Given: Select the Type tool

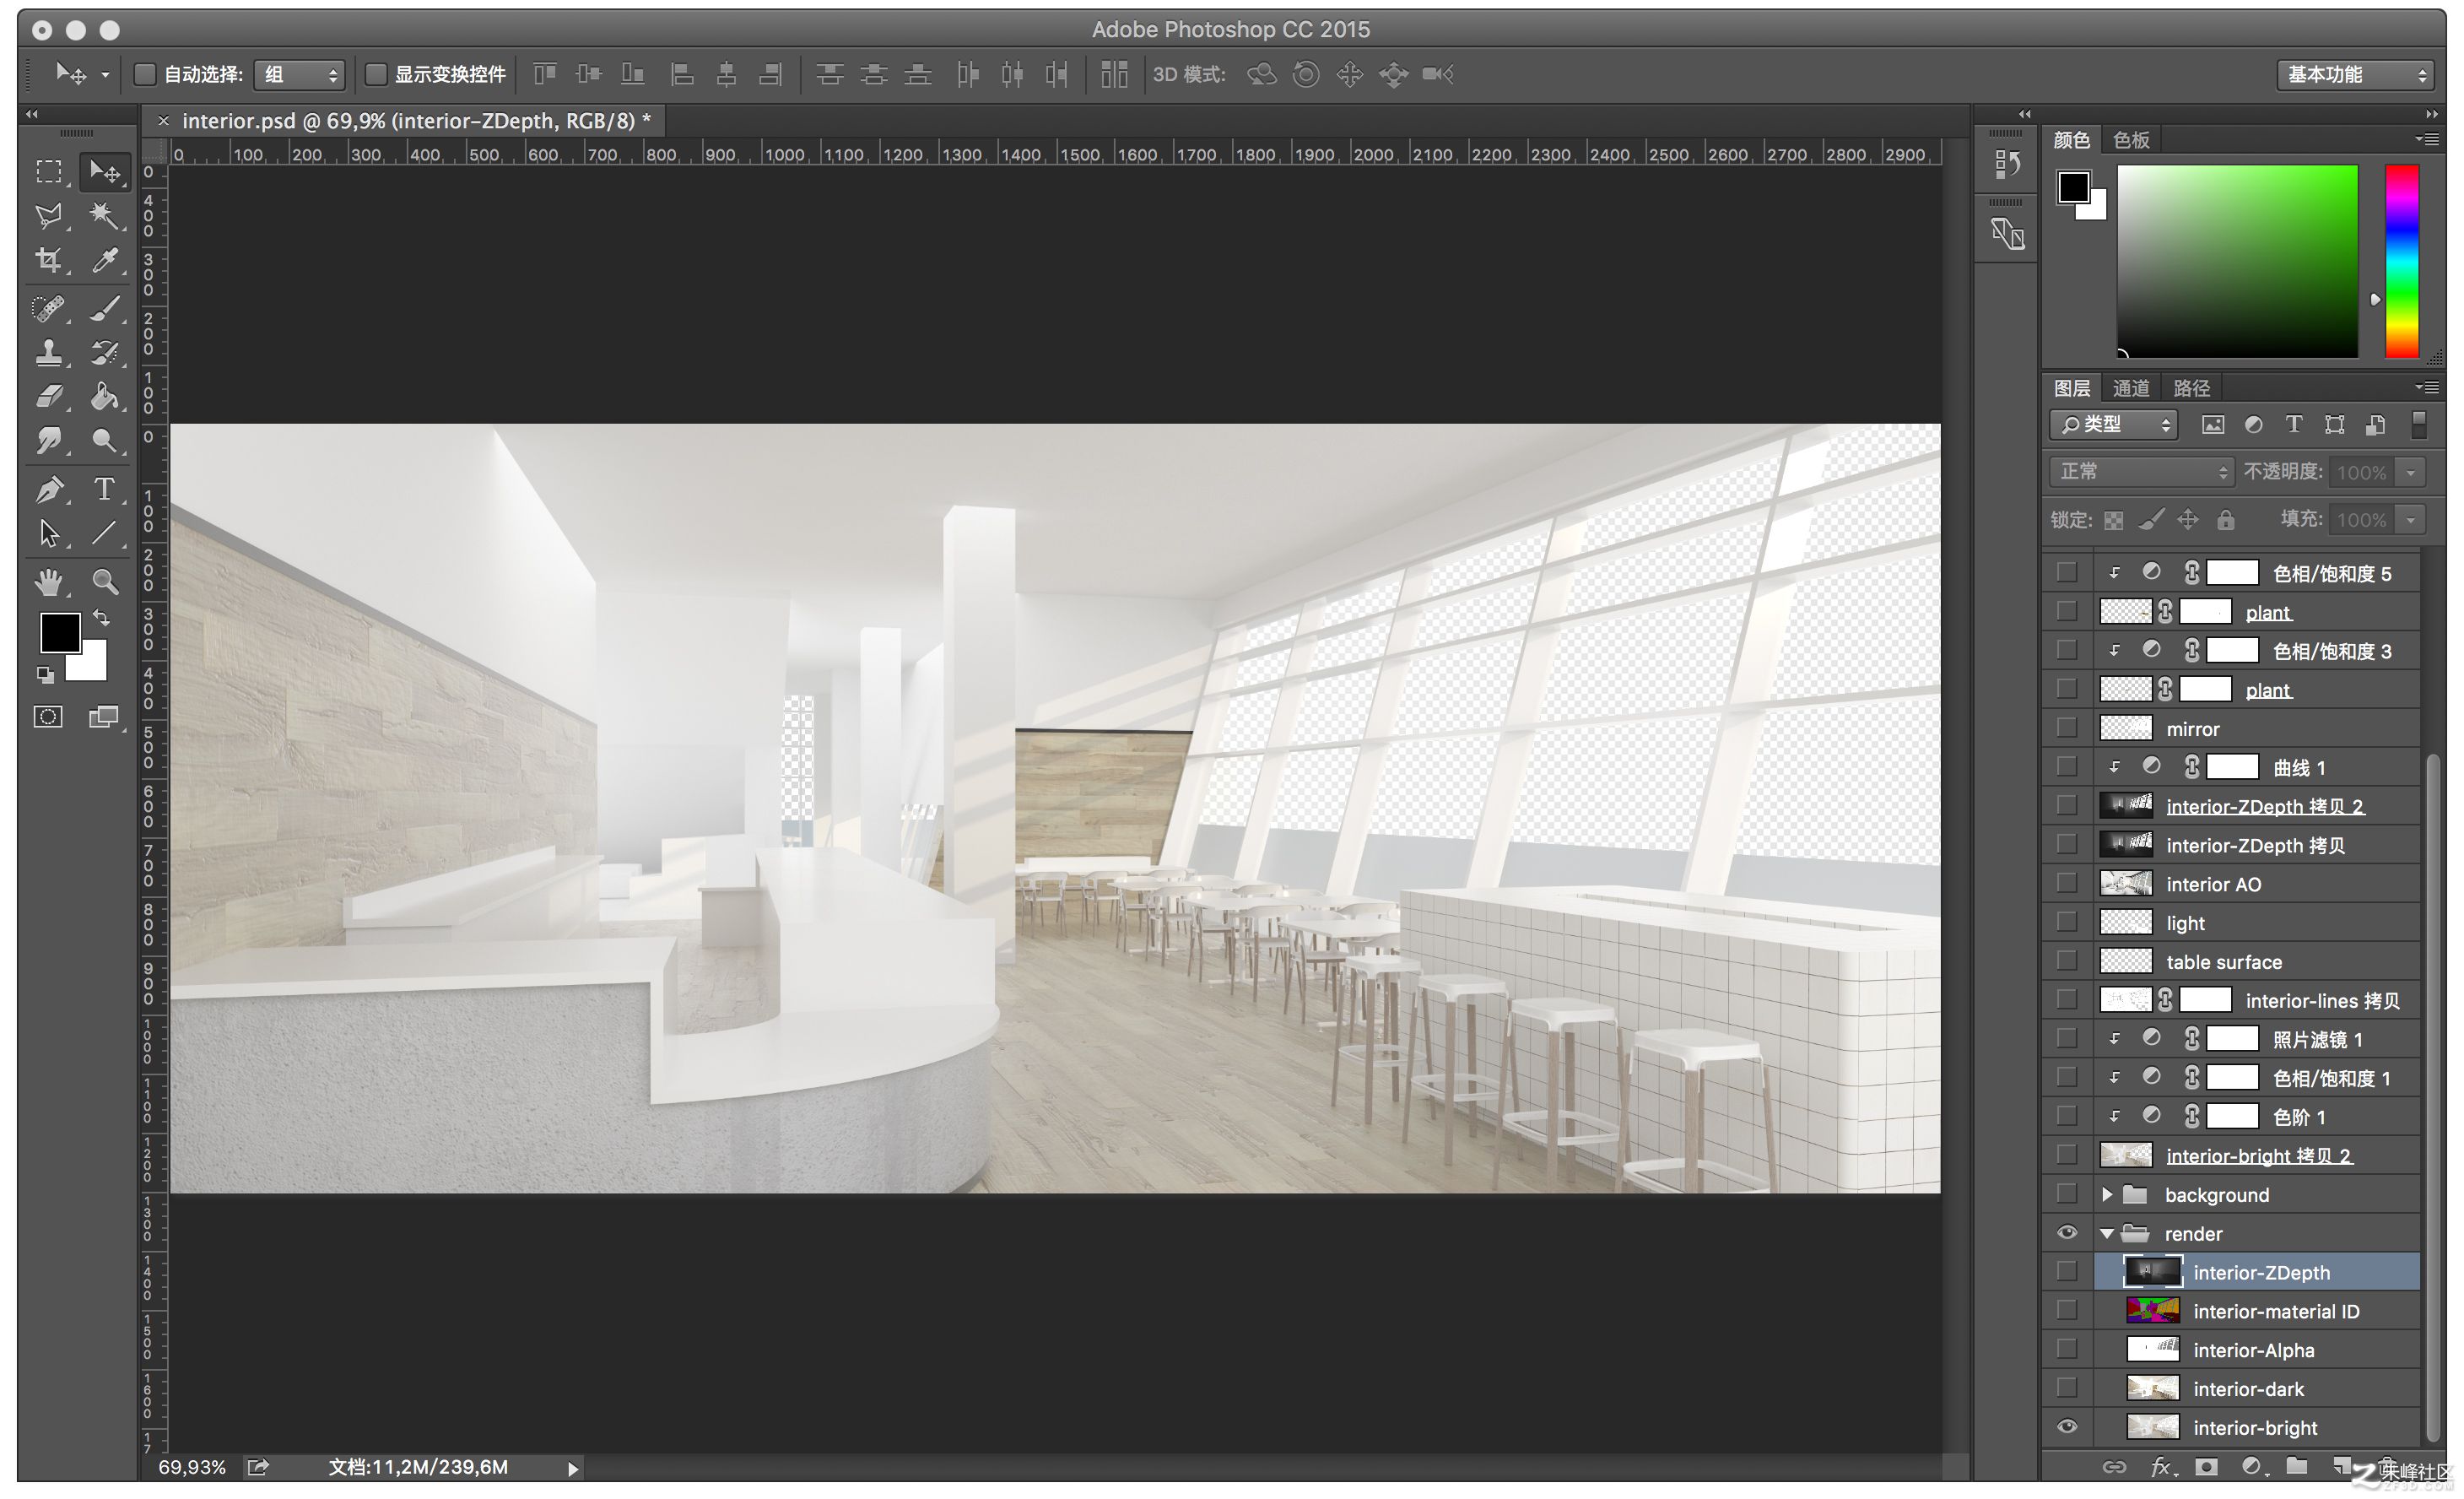Looking at the screenshot, I should 104,489.
